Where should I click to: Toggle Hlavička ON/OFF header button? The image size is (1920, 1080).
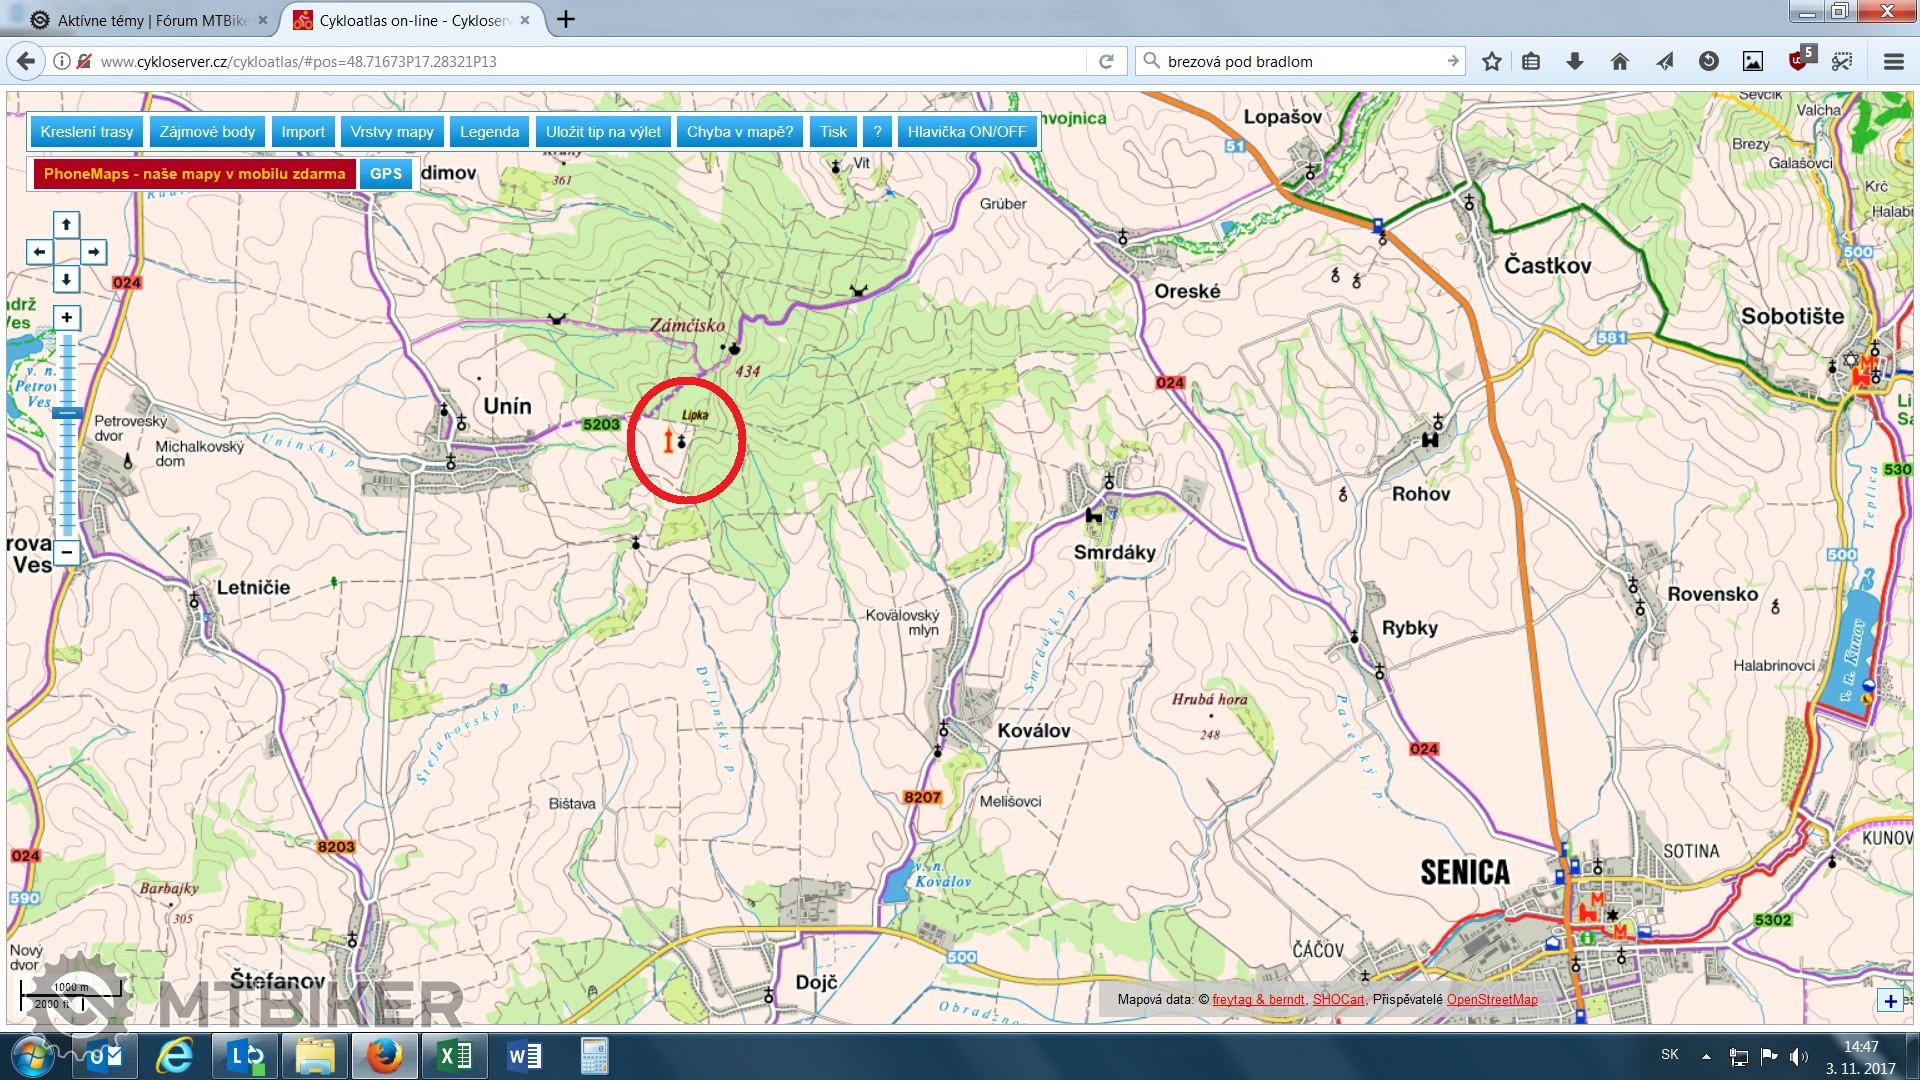click(966, 132)
